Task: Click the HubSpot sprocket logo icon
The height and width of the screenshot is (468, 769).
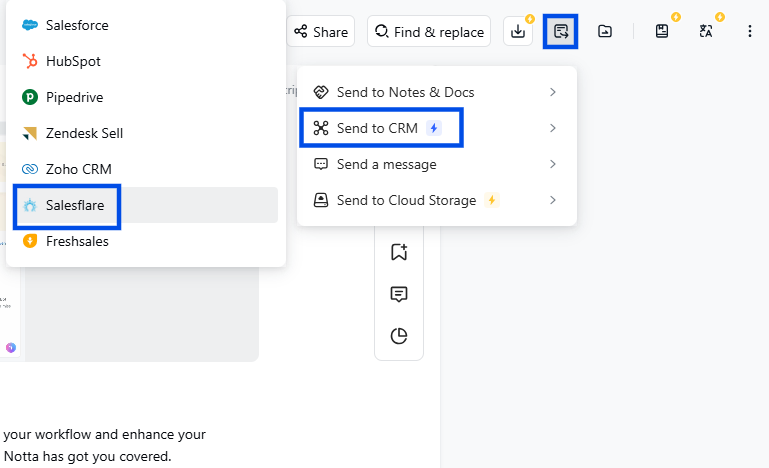Action: (30, 61)
